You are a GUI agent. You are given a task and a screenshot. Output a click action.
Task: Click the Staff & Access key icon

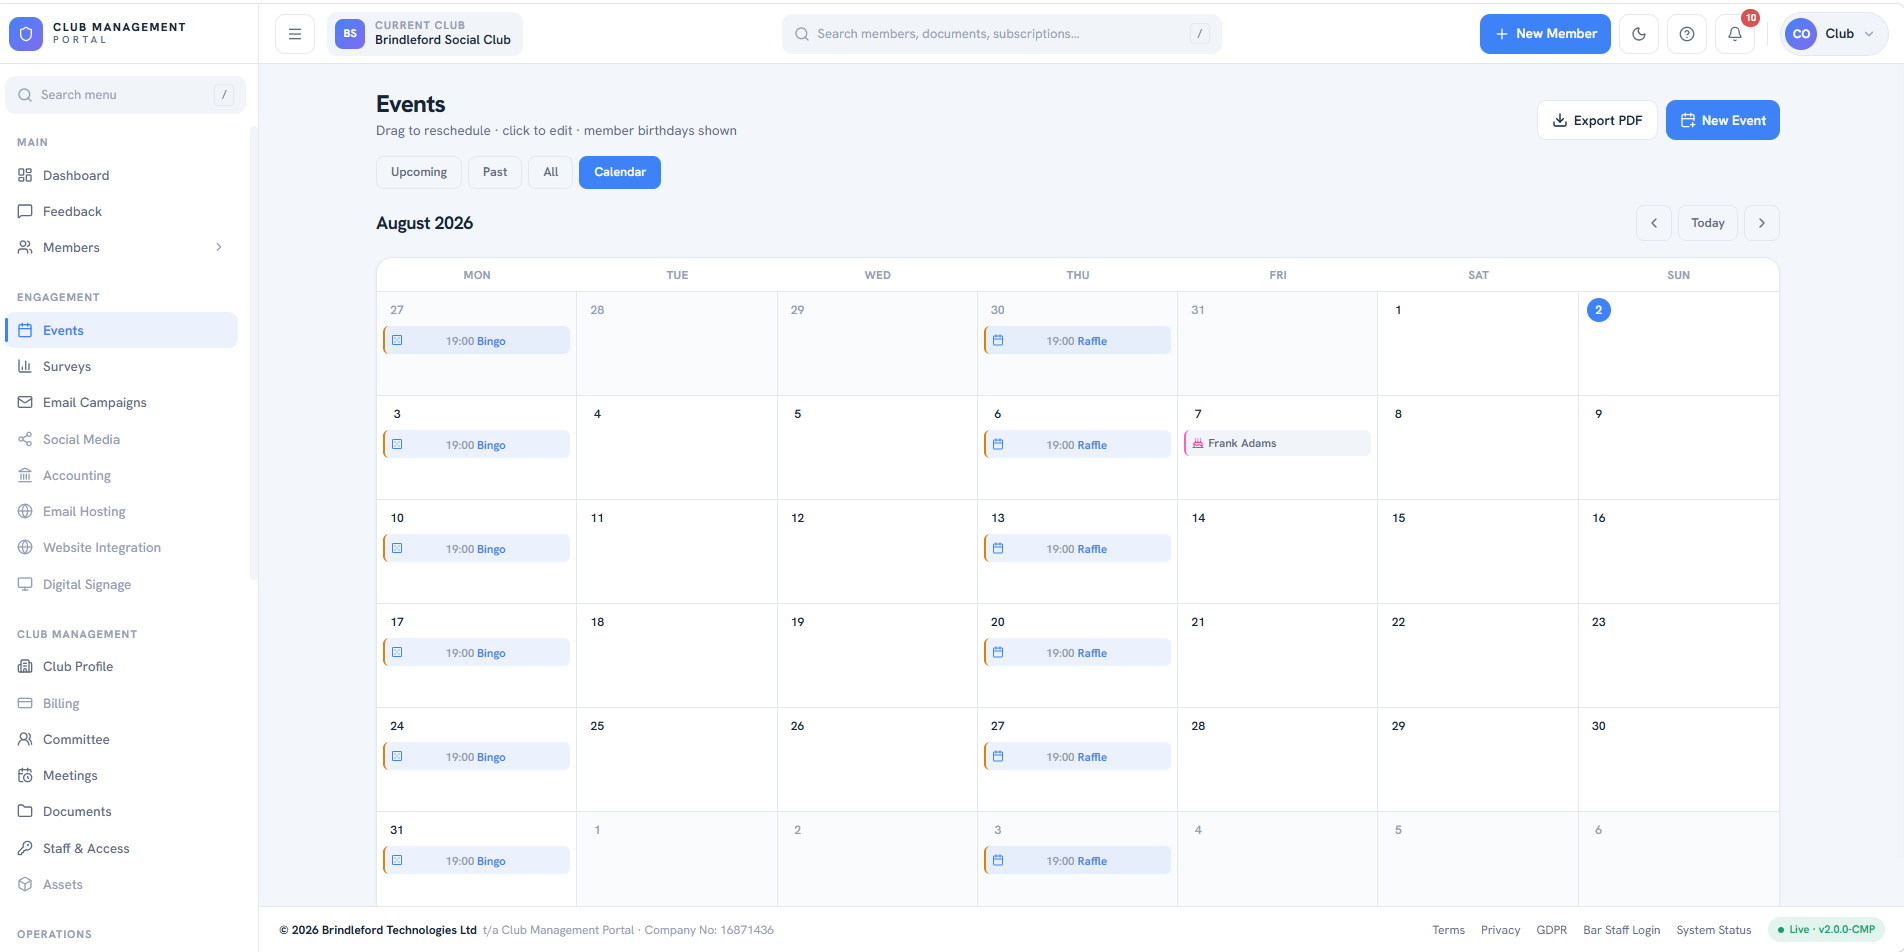[x=25, y=848]
